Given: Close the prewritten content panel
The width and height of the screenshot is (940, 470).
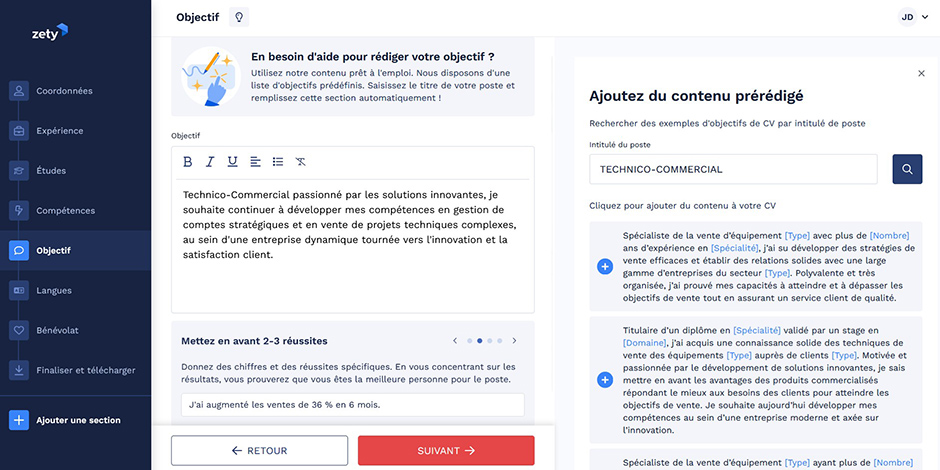Looking at the screenshot, I should [x=921, y=74].
